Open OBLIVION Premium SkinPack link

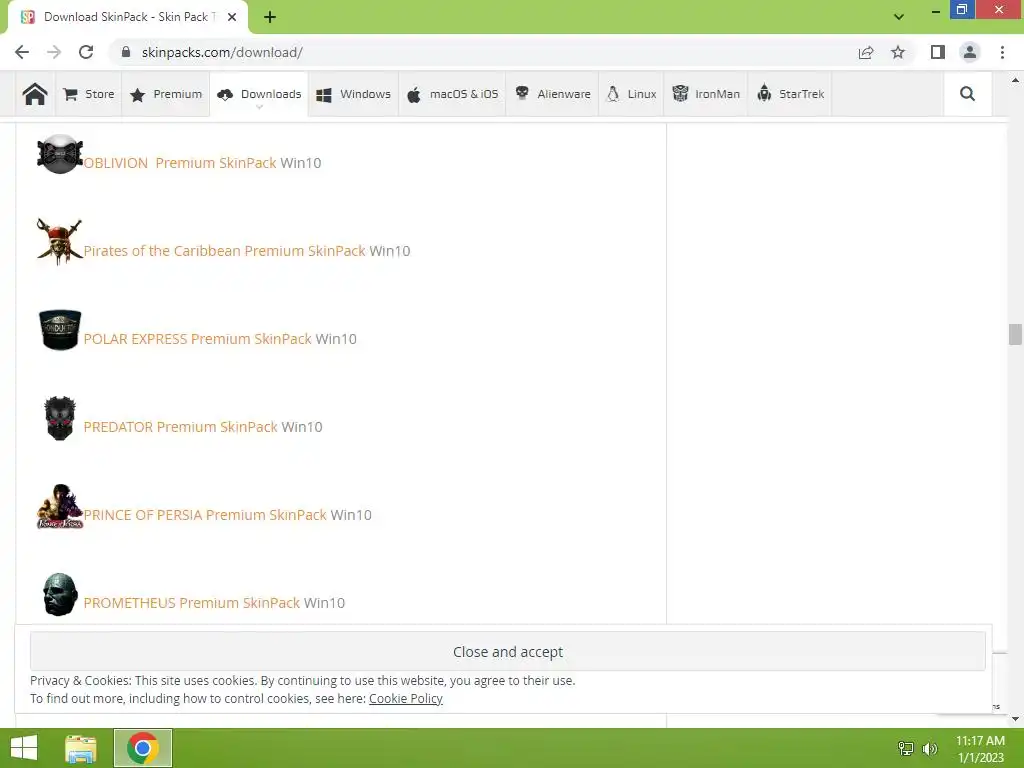[180, 163]
